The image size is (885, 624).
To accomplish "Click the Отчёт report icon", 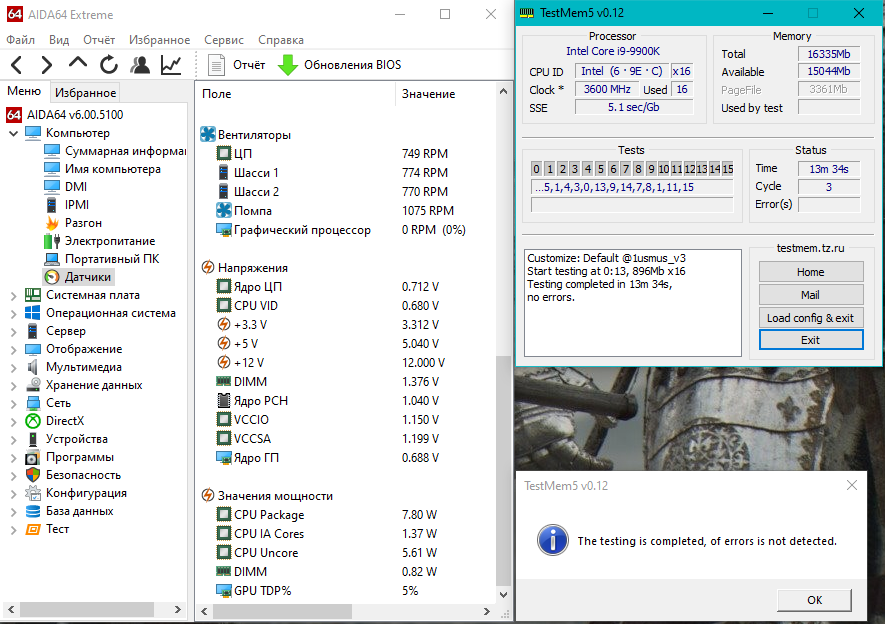I will (217, 65).
